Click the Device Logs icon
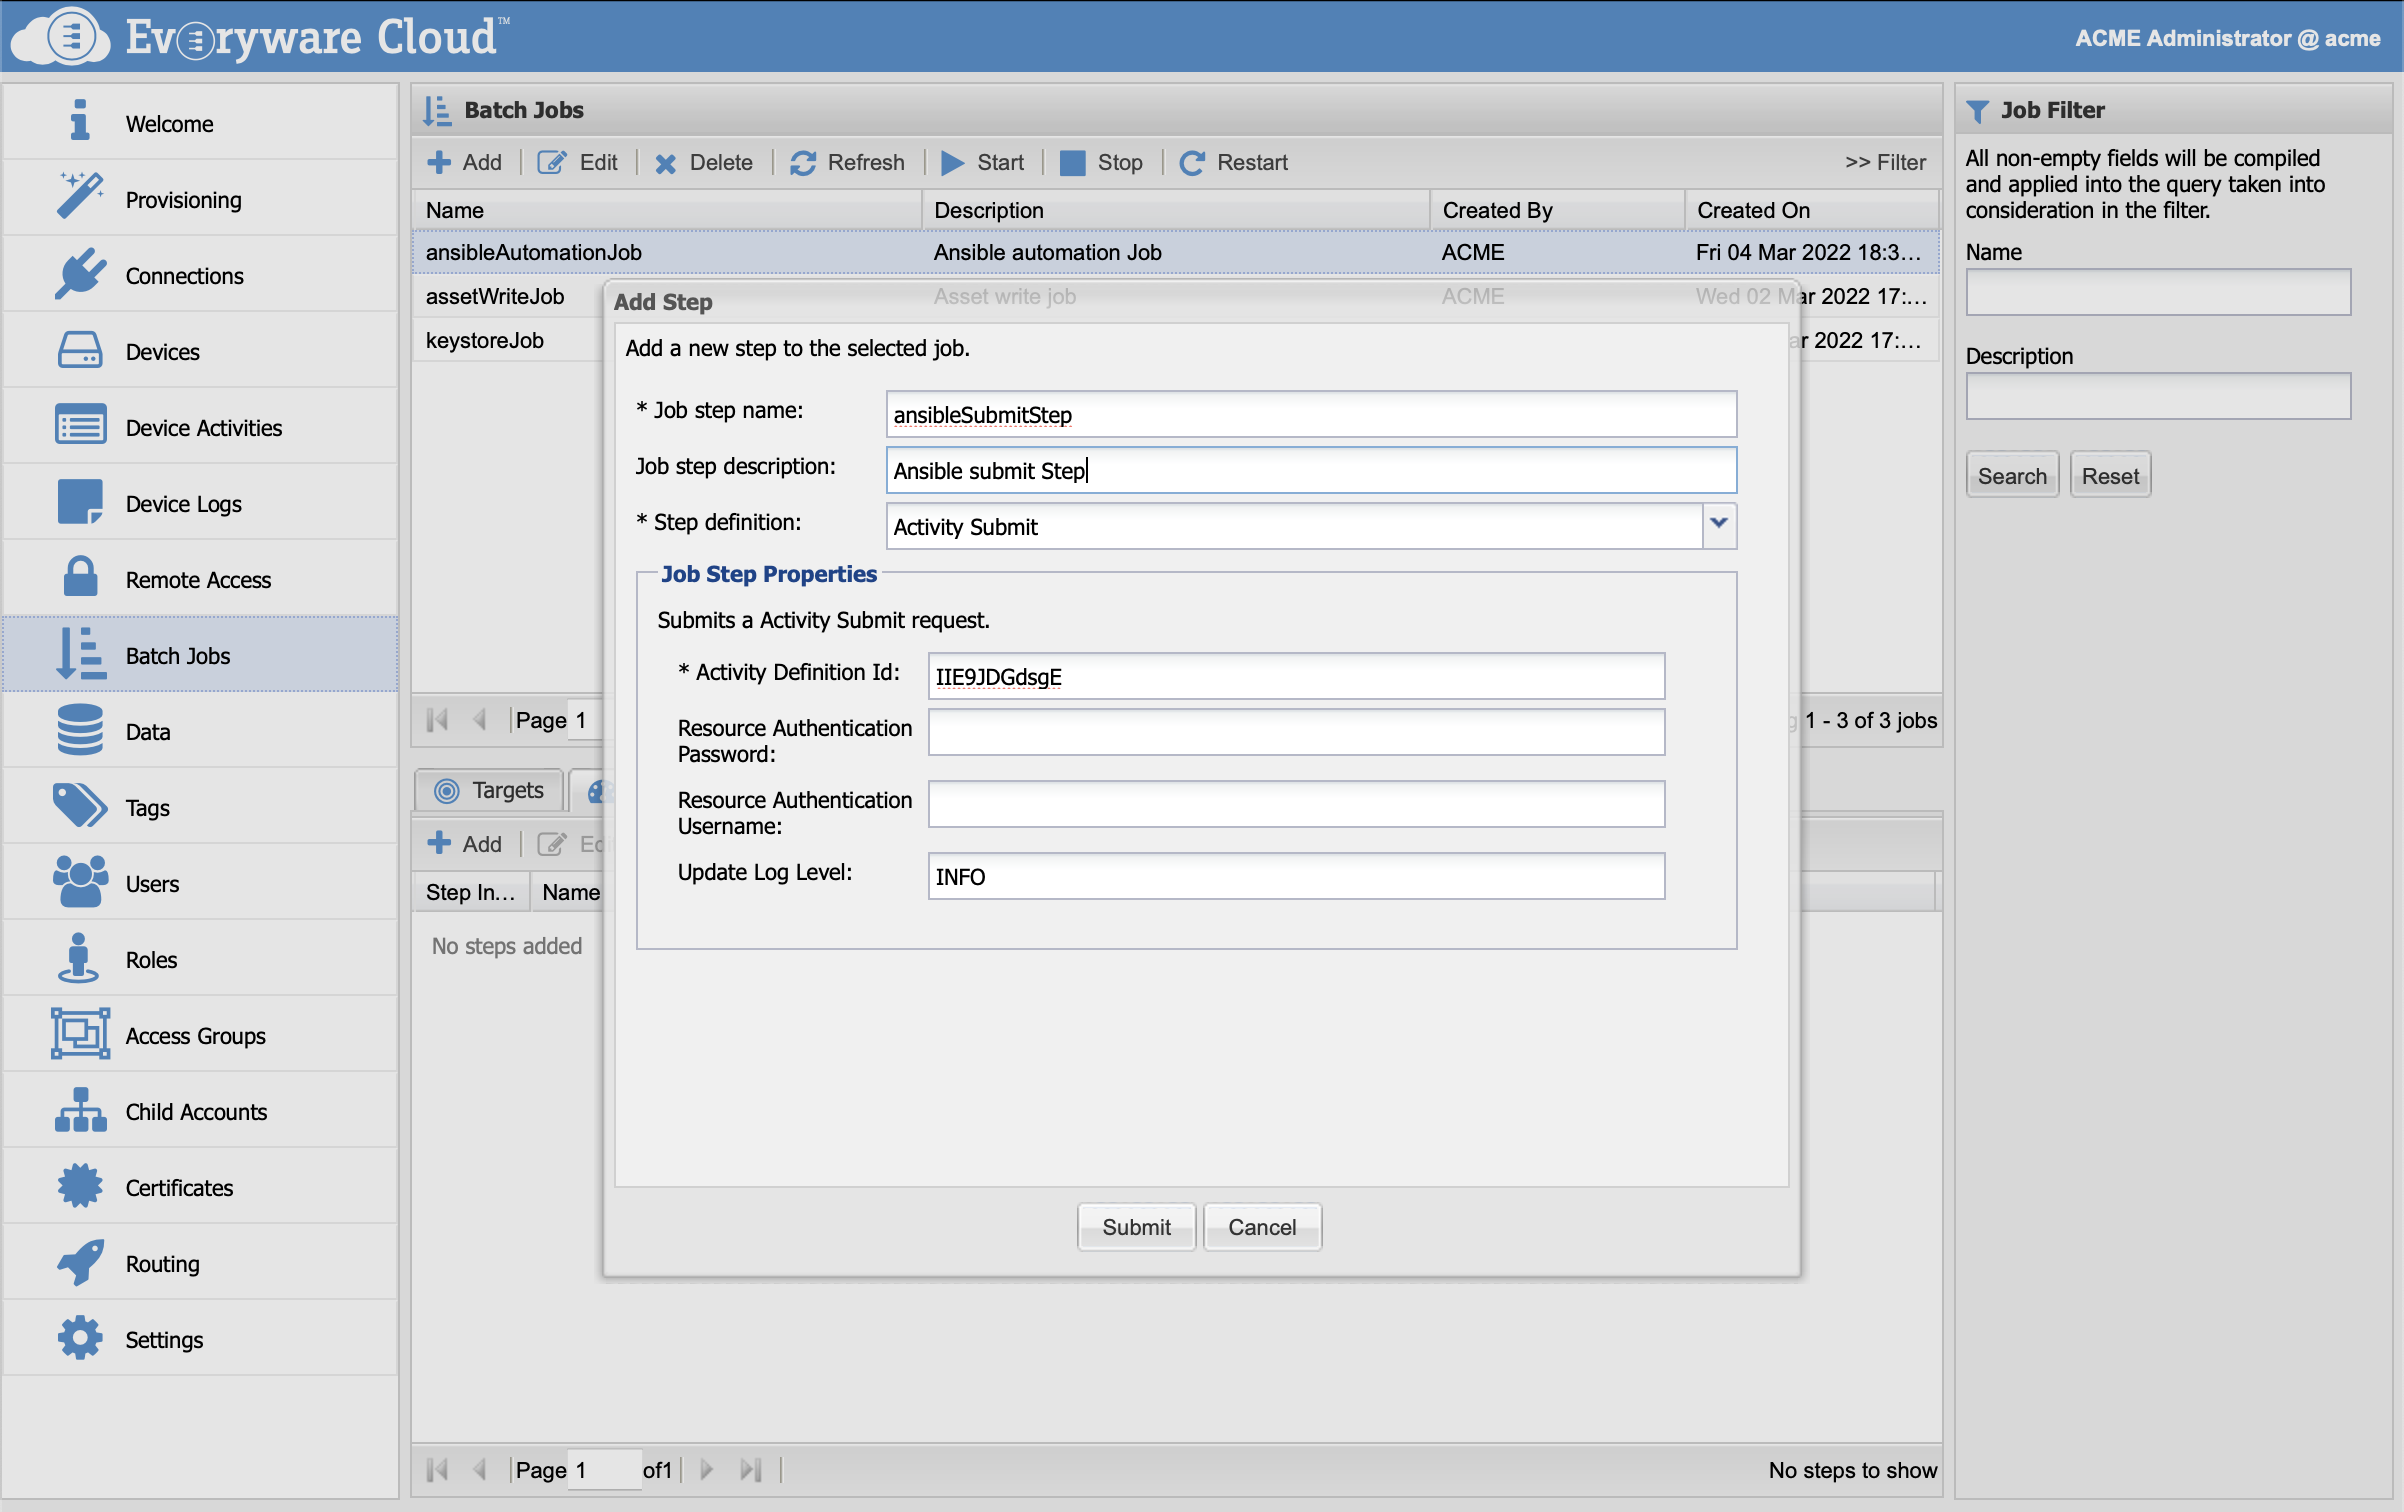Viewport: 2404px width, 1512px height. tap(80, 501)
